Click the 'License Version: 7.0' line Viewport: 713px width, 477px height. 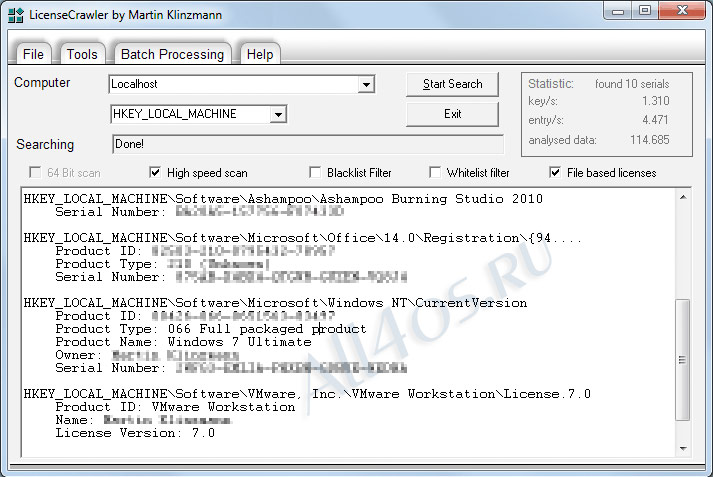[135, 433]
